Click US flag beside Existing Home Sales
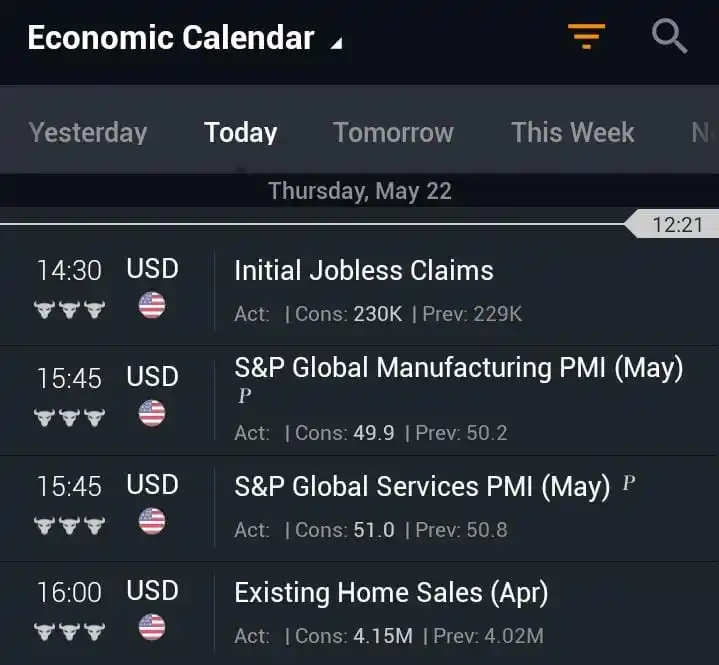 click(x=152, y=627)
